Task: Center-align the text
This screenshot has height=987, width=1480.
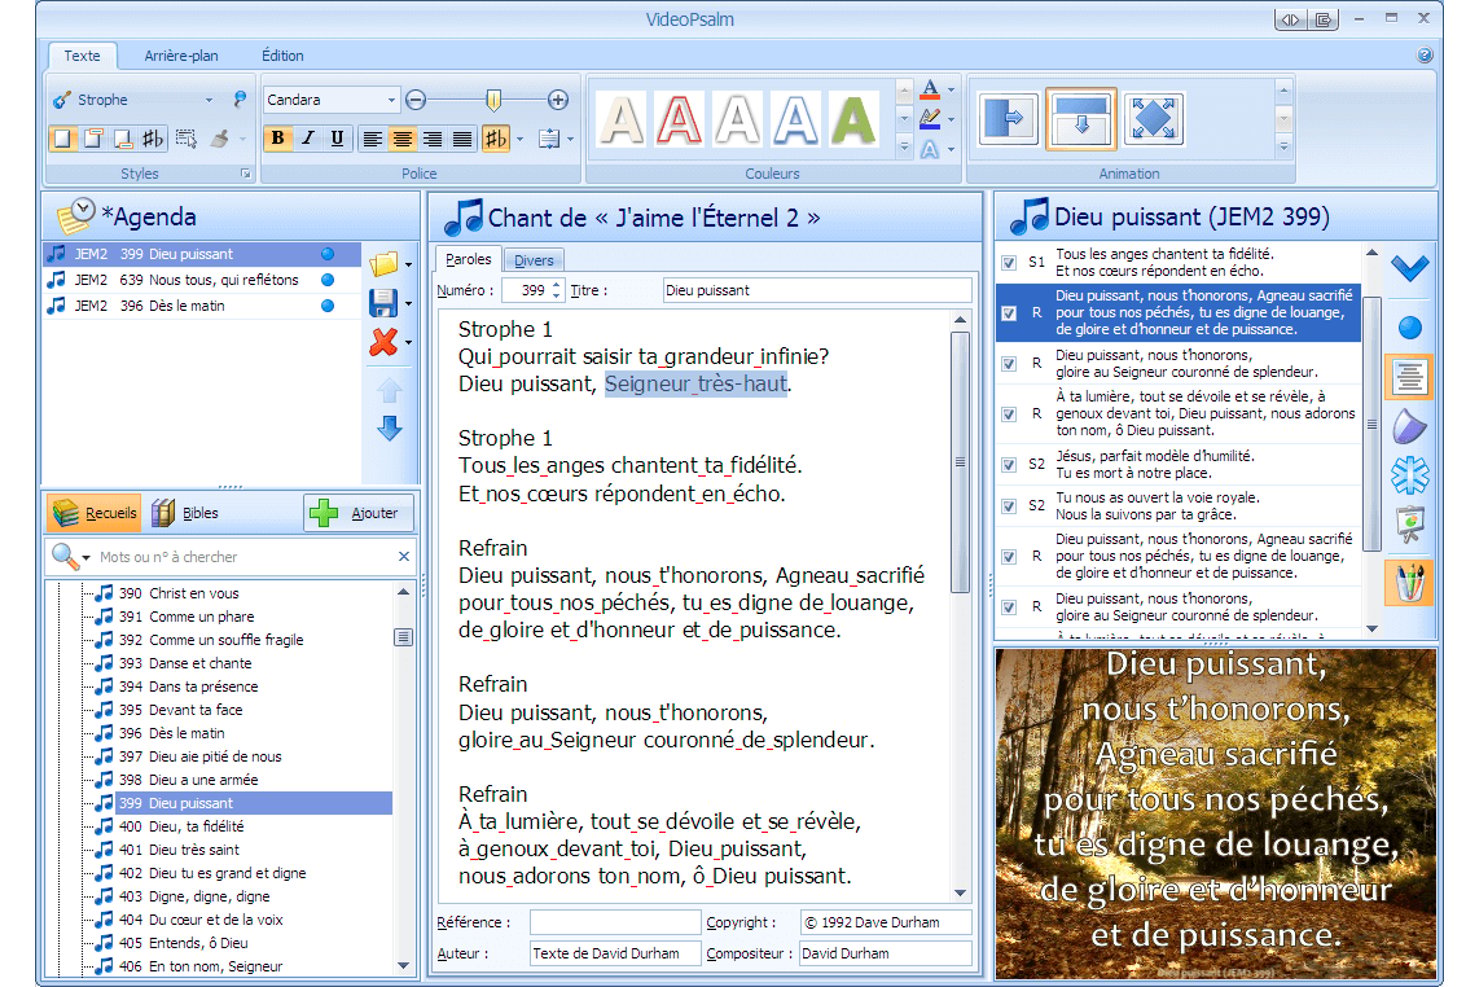Action: pos(402,138)
